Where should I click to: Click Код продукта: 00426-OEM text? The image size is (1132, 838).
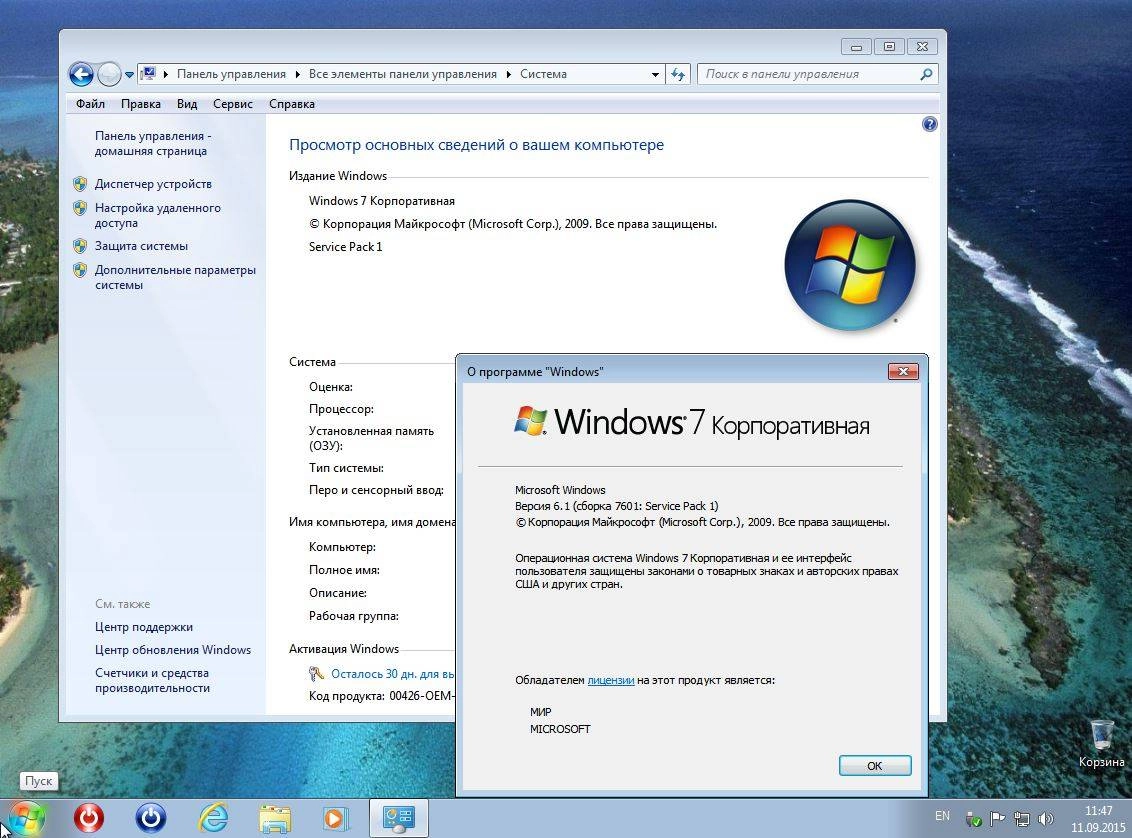click(x=382, y=696)
